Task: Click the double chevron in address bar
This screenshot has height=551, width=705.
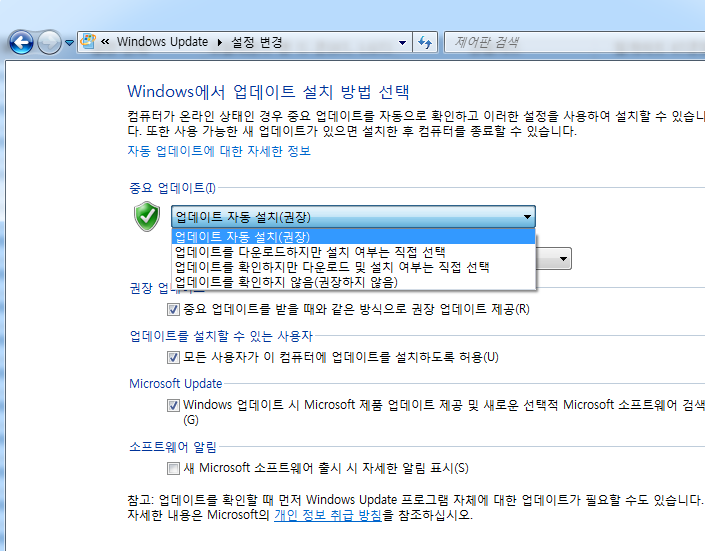Action: [105, 42]
